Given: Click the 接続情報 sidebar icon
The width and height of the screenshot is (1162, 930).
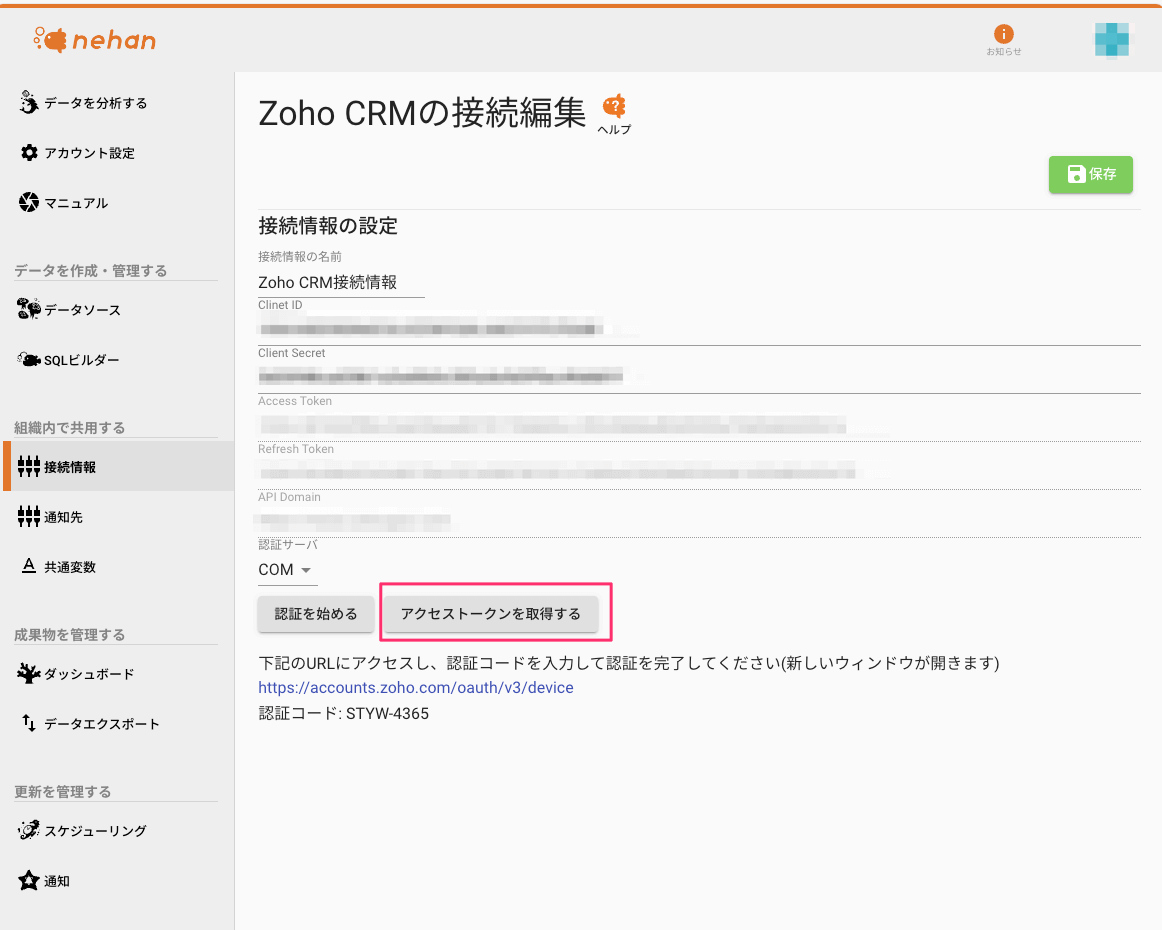Looking at the screenshot, I should (29, 466).
